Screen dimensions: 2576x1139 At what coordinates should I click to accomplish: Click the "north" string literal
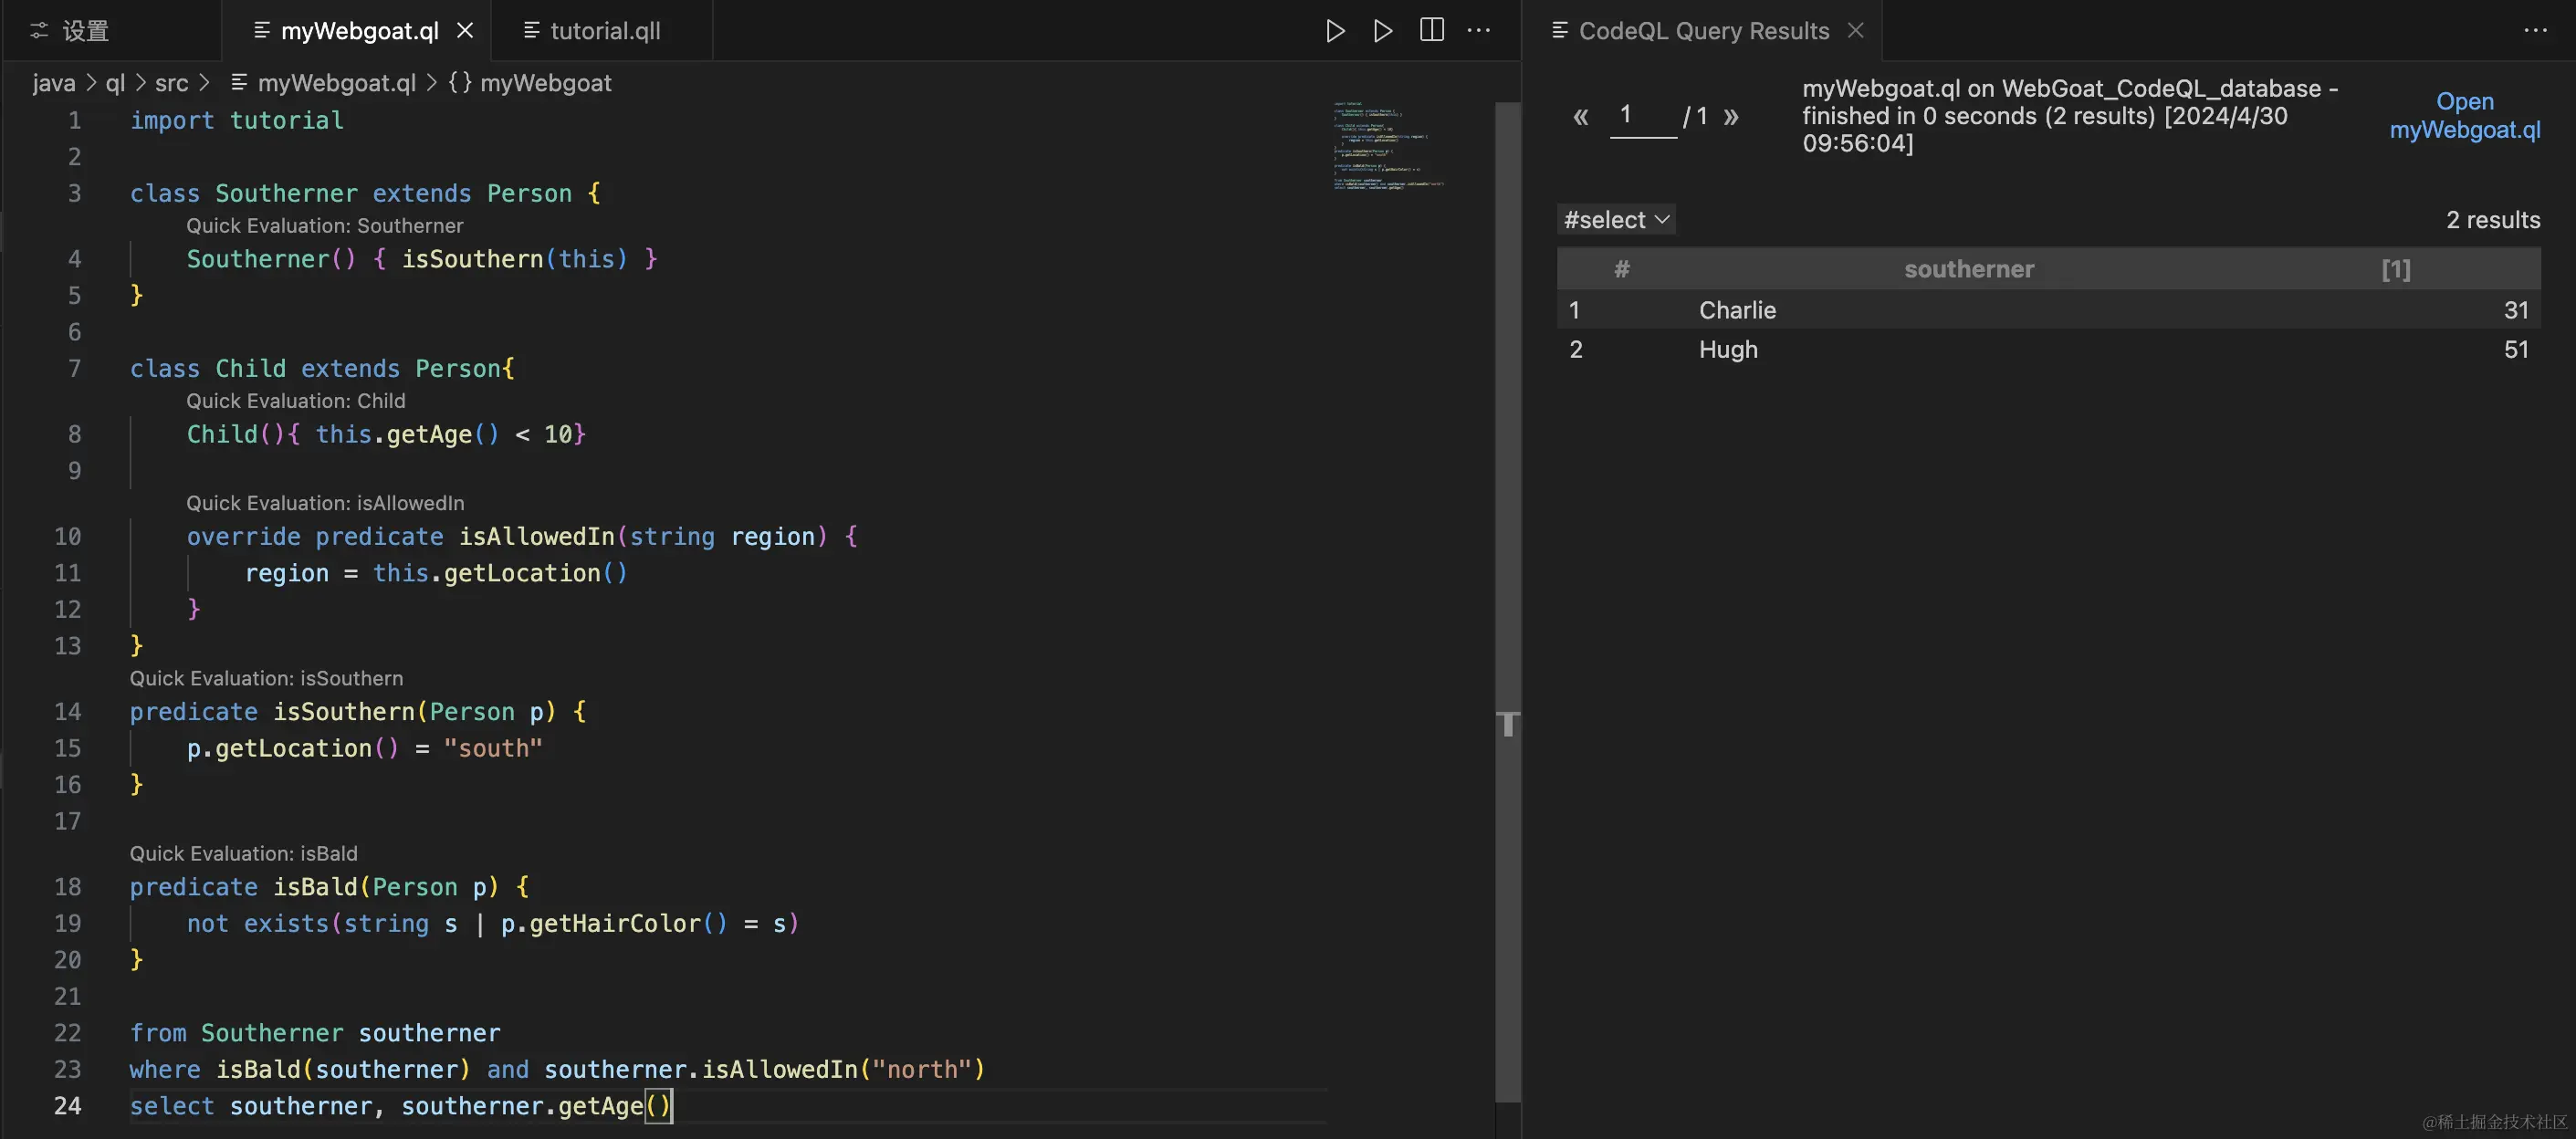point(921,1070)
